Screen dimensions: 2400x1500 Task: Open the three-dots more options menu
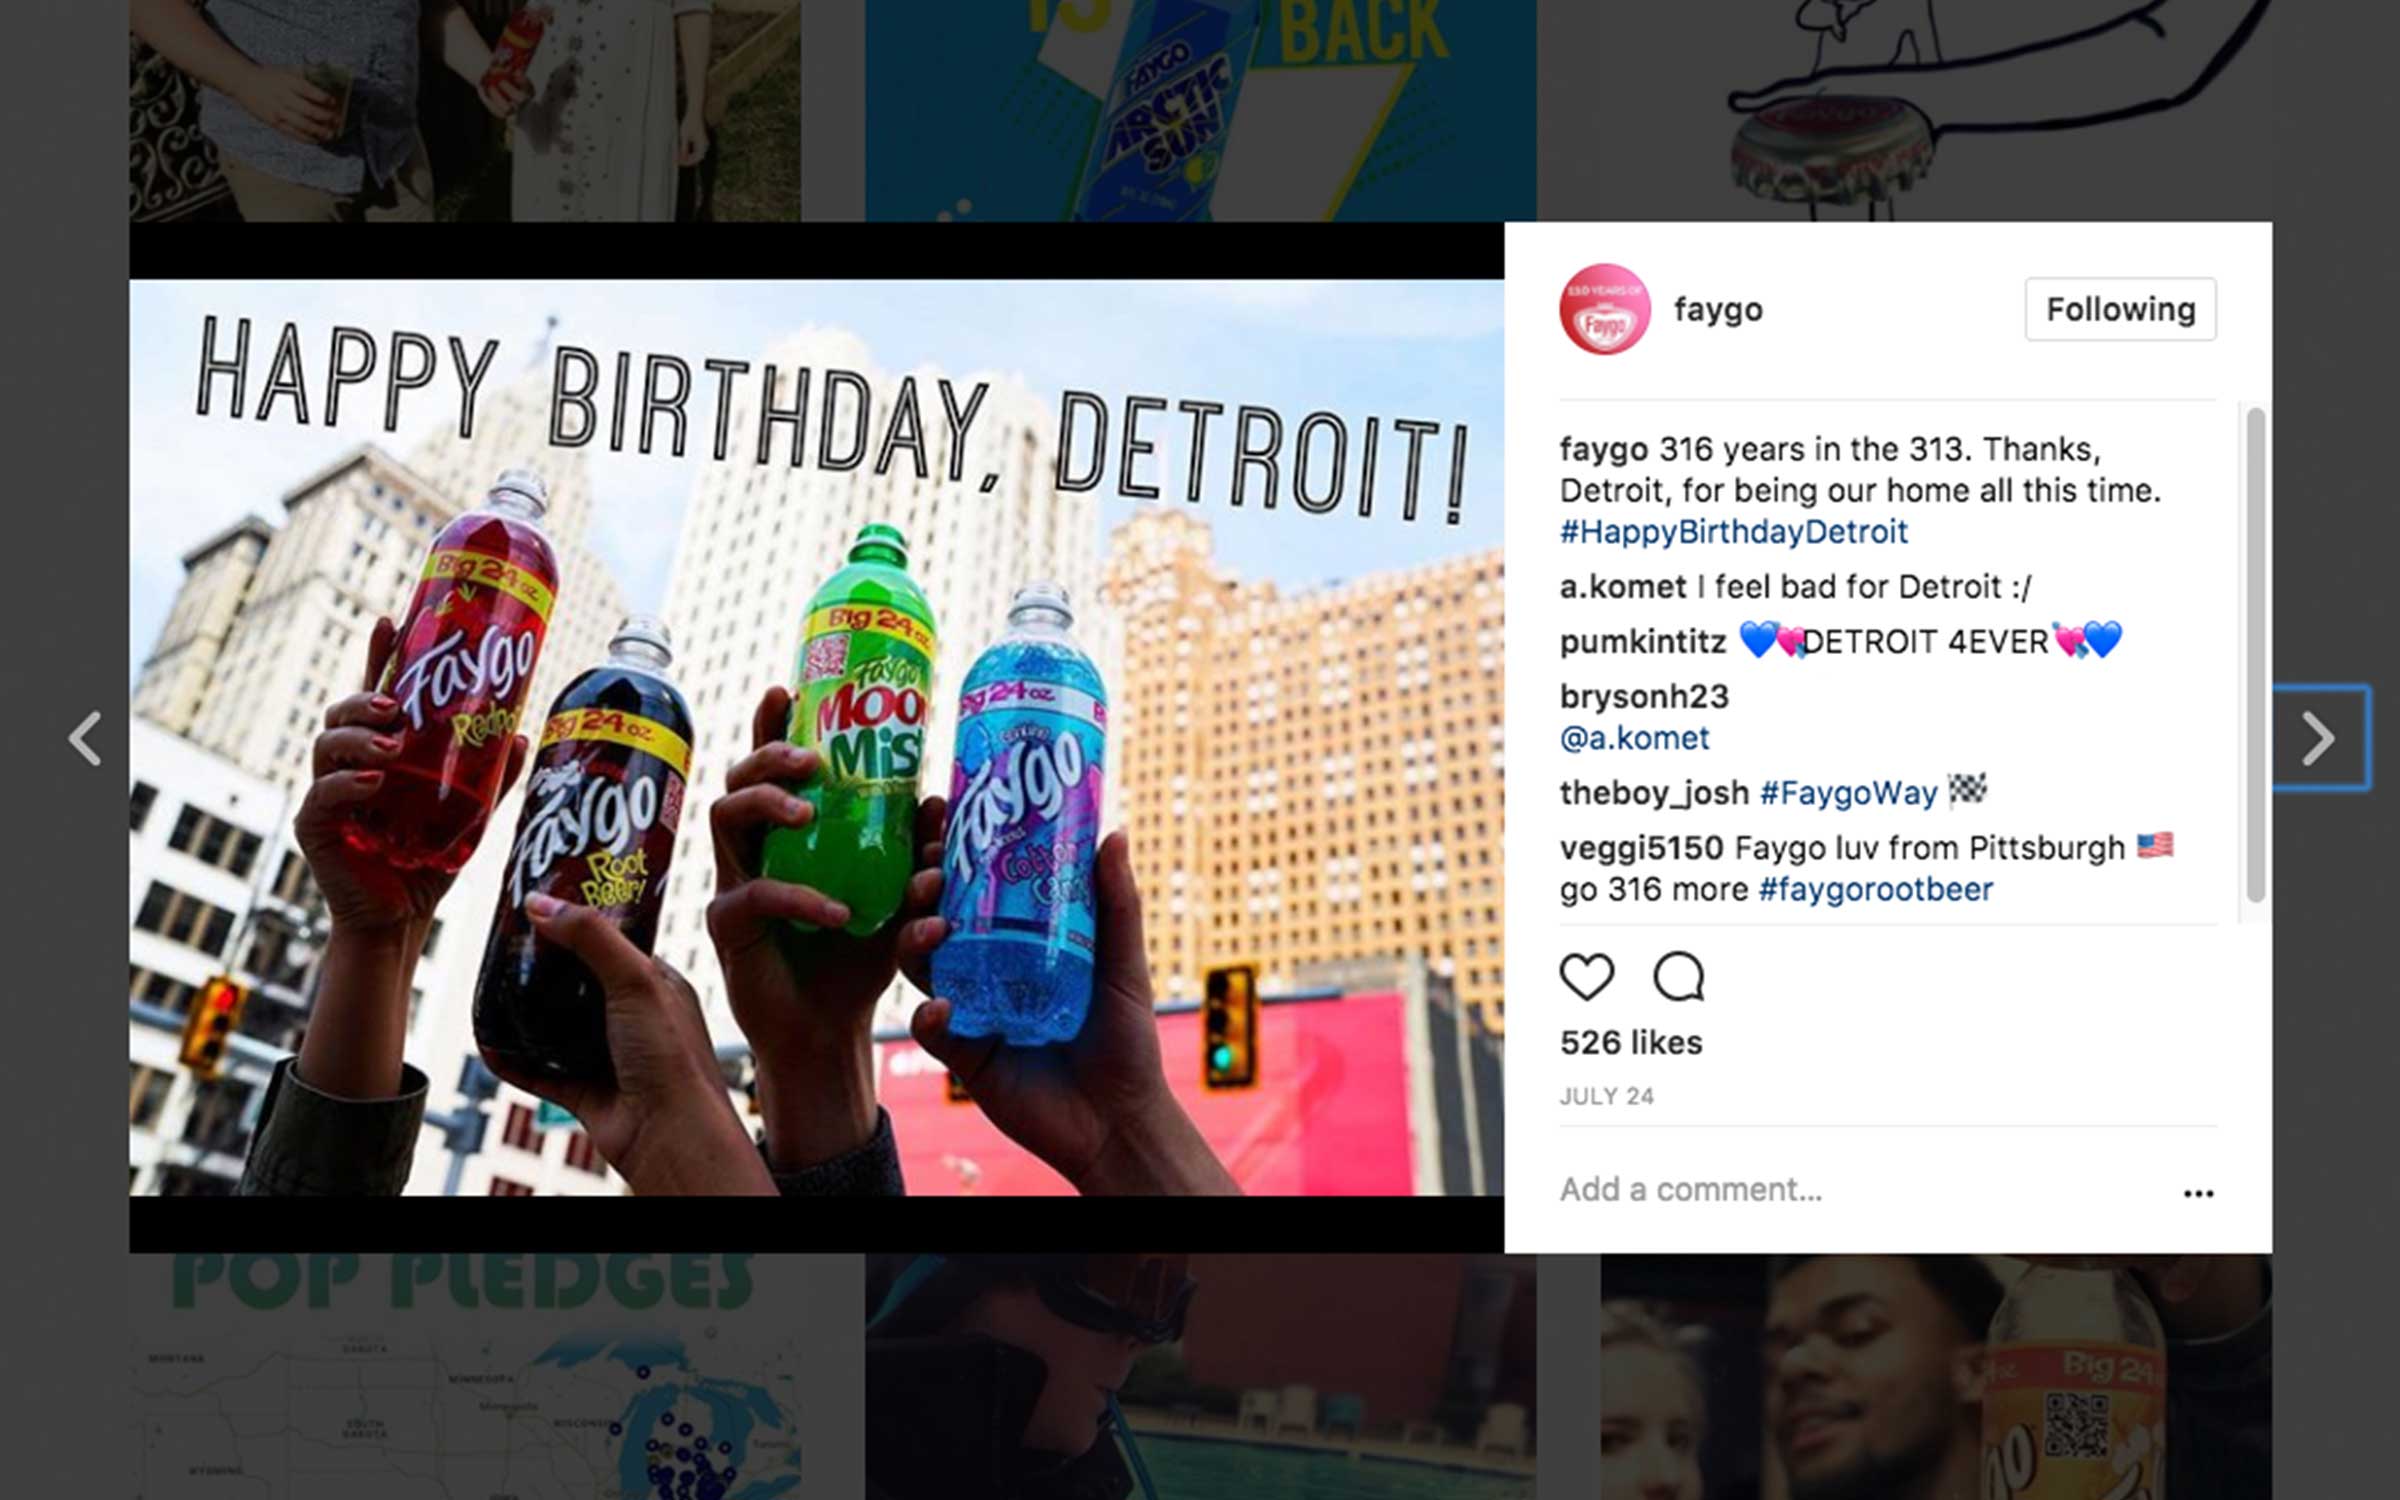tap(2198, 1193)
